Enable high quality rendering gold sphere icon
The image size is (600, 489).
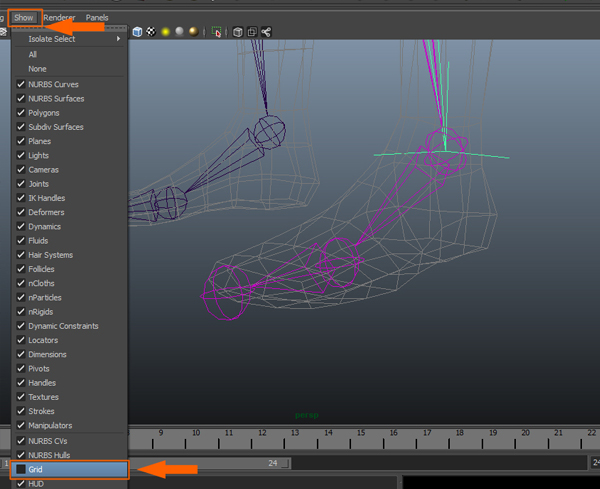pos(194,32)
